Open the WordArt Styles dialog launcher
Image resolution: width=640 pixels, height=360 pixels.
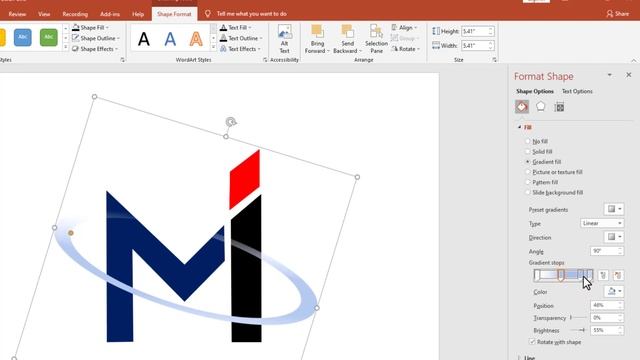pos(265,60)
